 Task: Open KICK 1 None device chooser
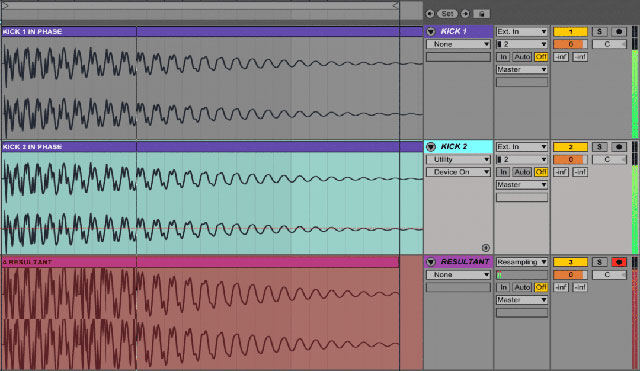458,44
